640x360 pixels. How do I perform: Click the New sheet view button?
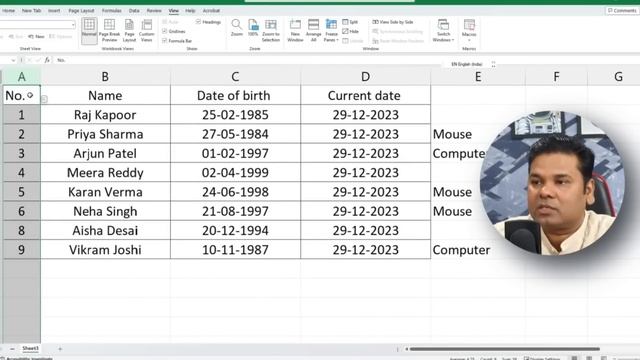tap(36, 37)
